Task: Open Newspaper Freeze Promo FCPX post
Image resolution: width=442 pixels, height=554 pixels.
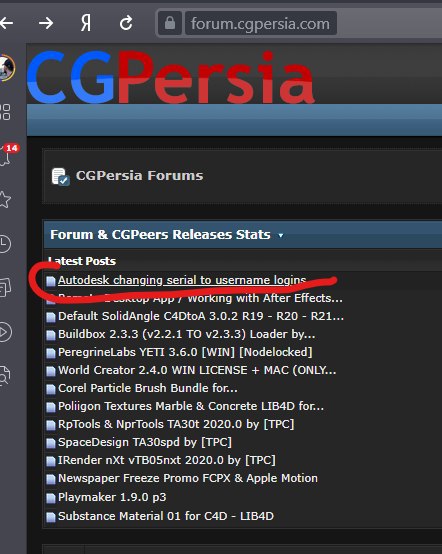Action: [x=188, y=478]
